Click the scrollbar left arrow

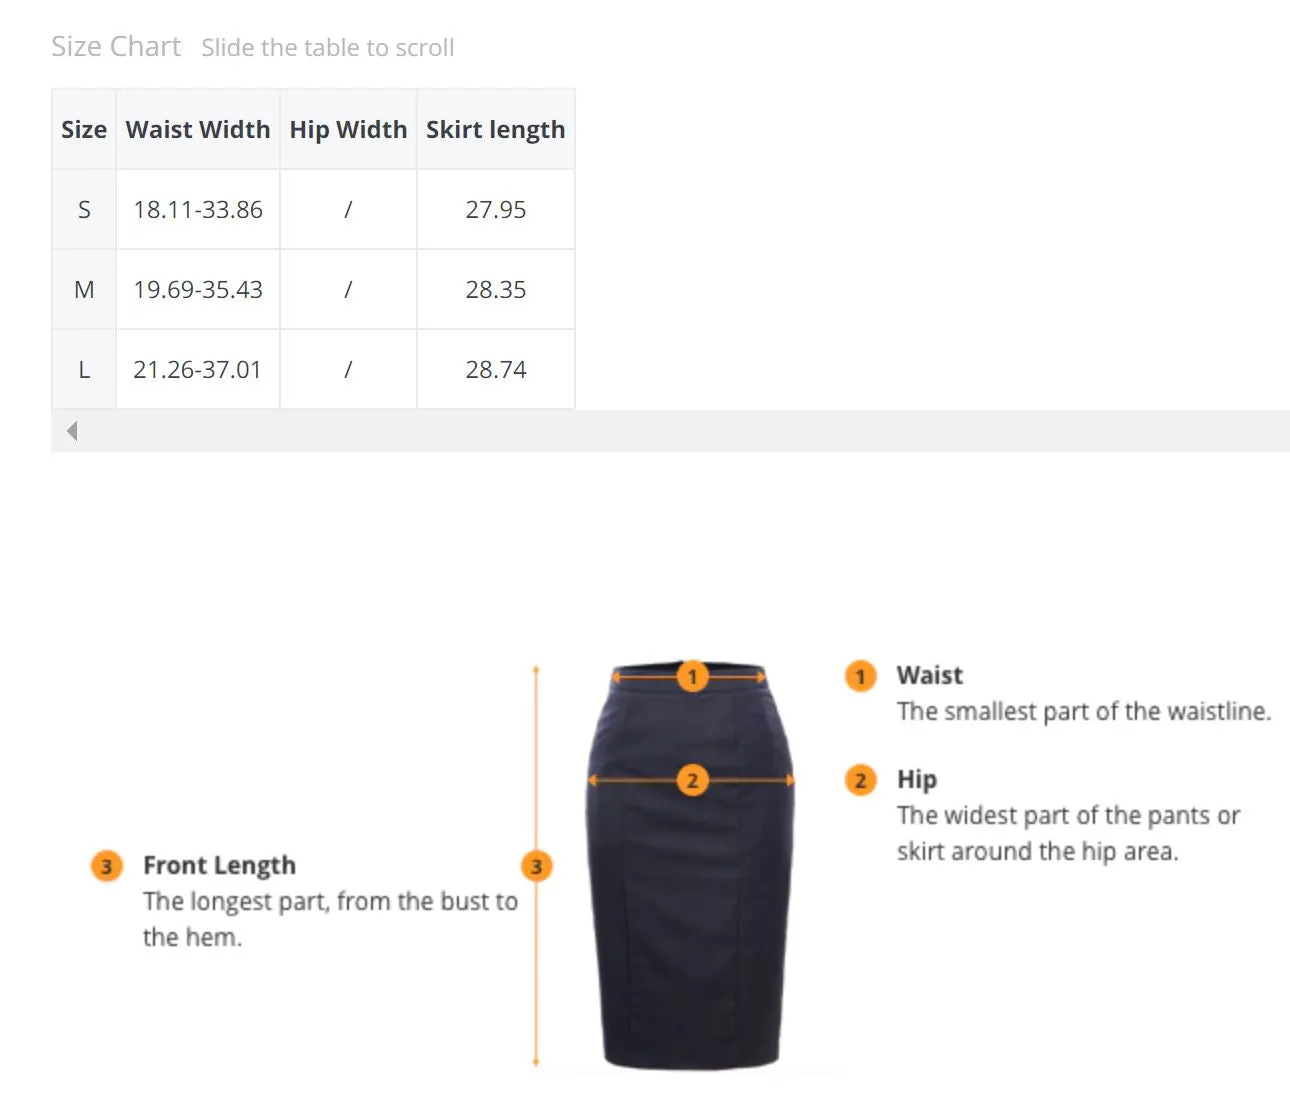pyautogui.click(x=72, y=431)
